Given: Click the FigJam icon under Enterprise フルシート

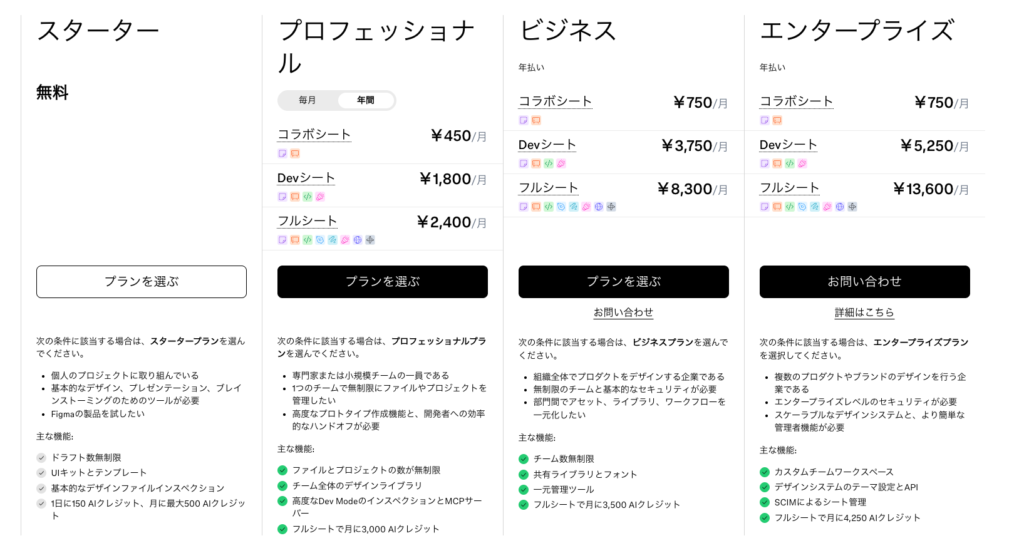Looking at the screenshot, I should (765, 207).
